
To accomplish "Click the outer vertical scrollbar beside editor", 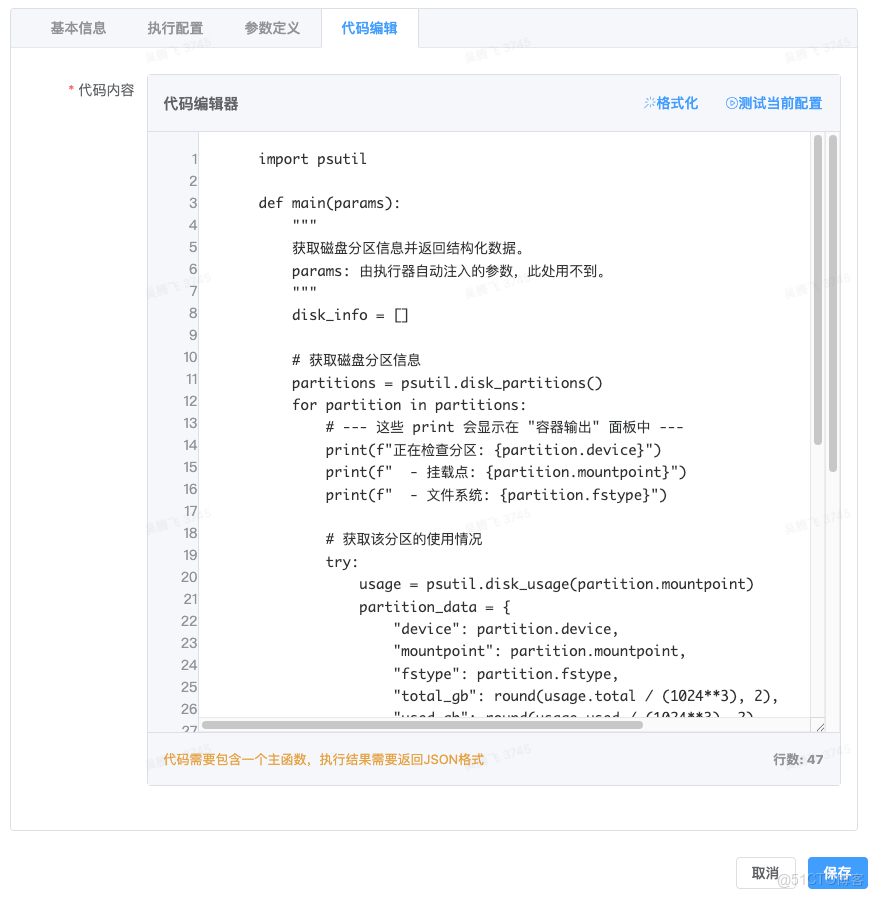I will coord(833,303).
